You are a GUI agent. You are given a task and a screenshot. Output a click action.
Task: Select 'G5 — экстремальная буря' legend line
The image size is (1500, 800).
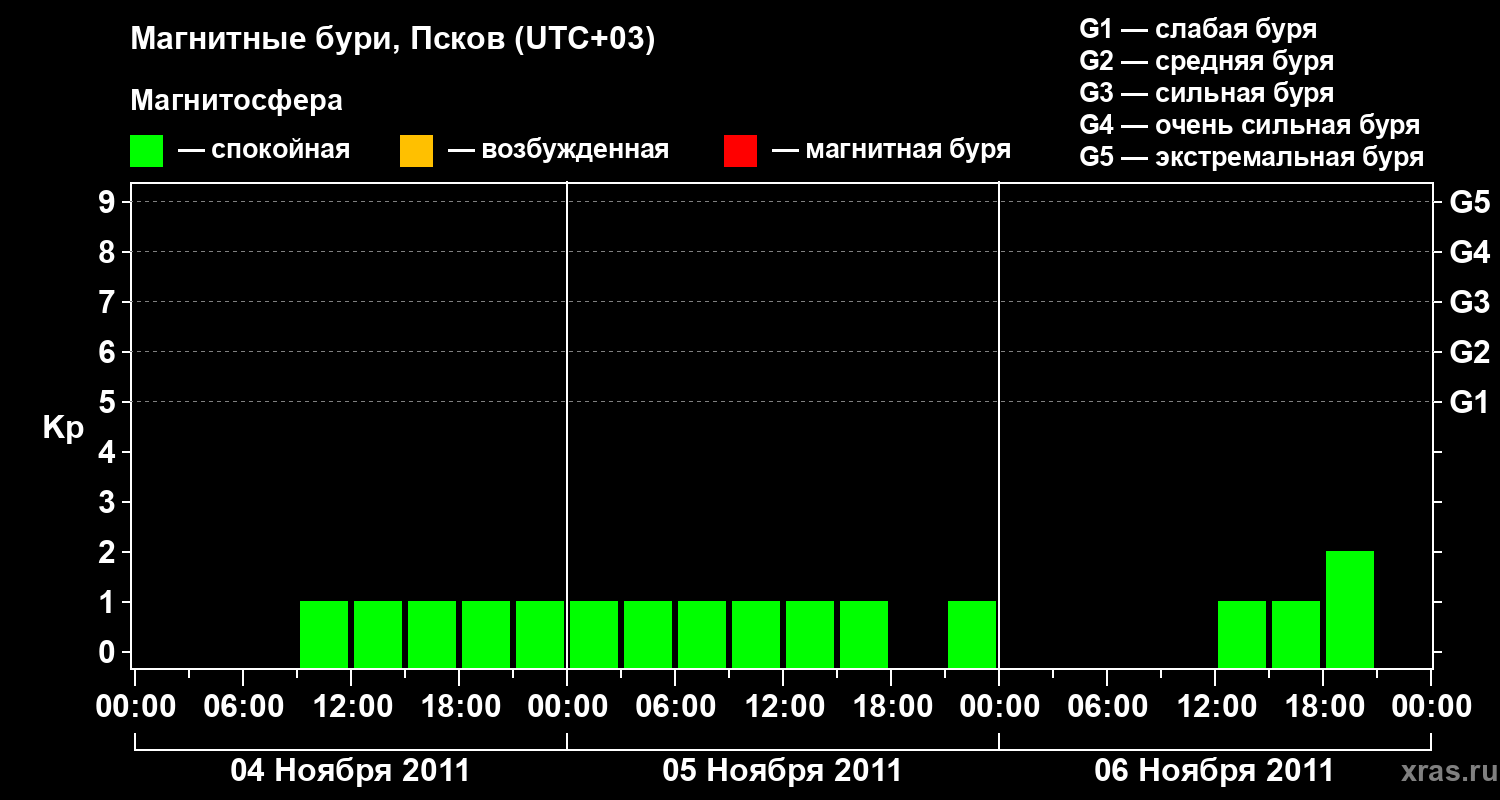pyautogui.click(x=1251, y=157)
